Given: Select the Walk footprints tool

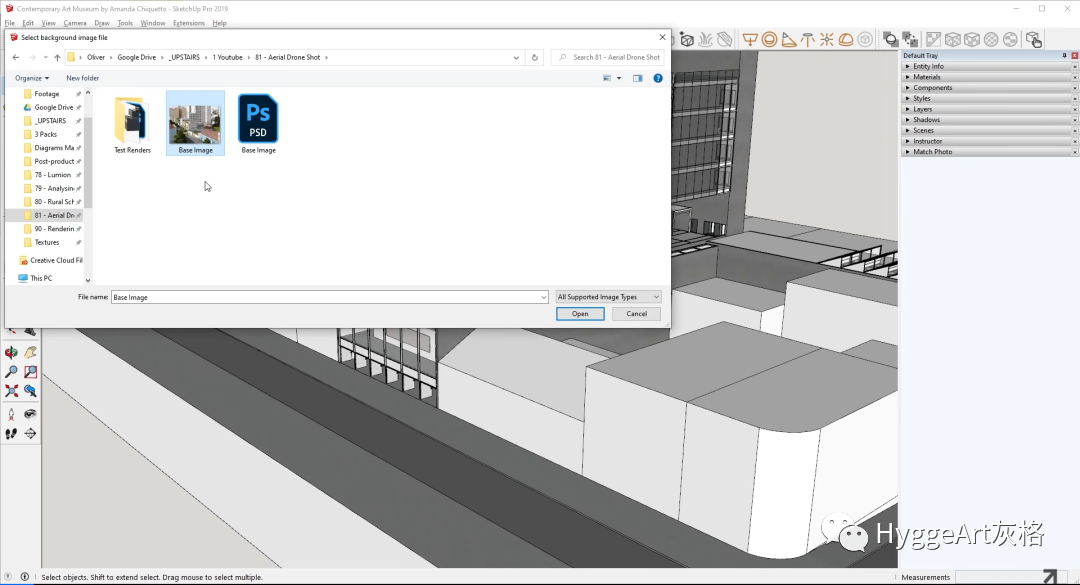Looking at the screenshot, I should point(11,433).
